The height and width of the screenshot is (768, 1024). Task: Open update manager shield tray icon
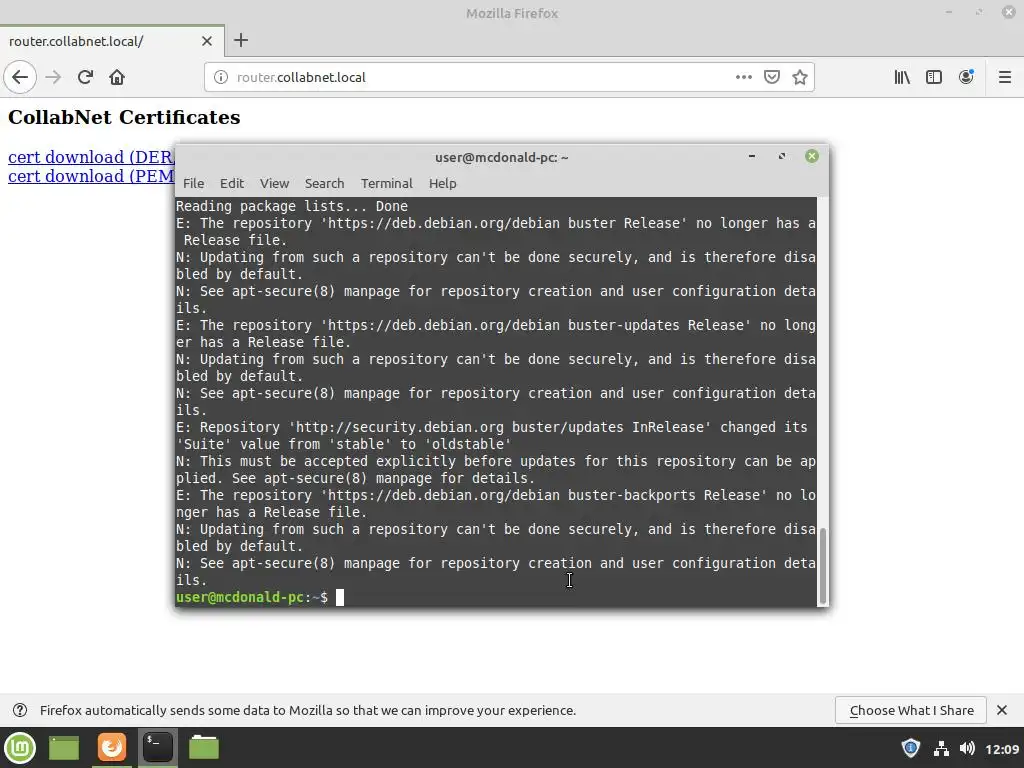910,748
